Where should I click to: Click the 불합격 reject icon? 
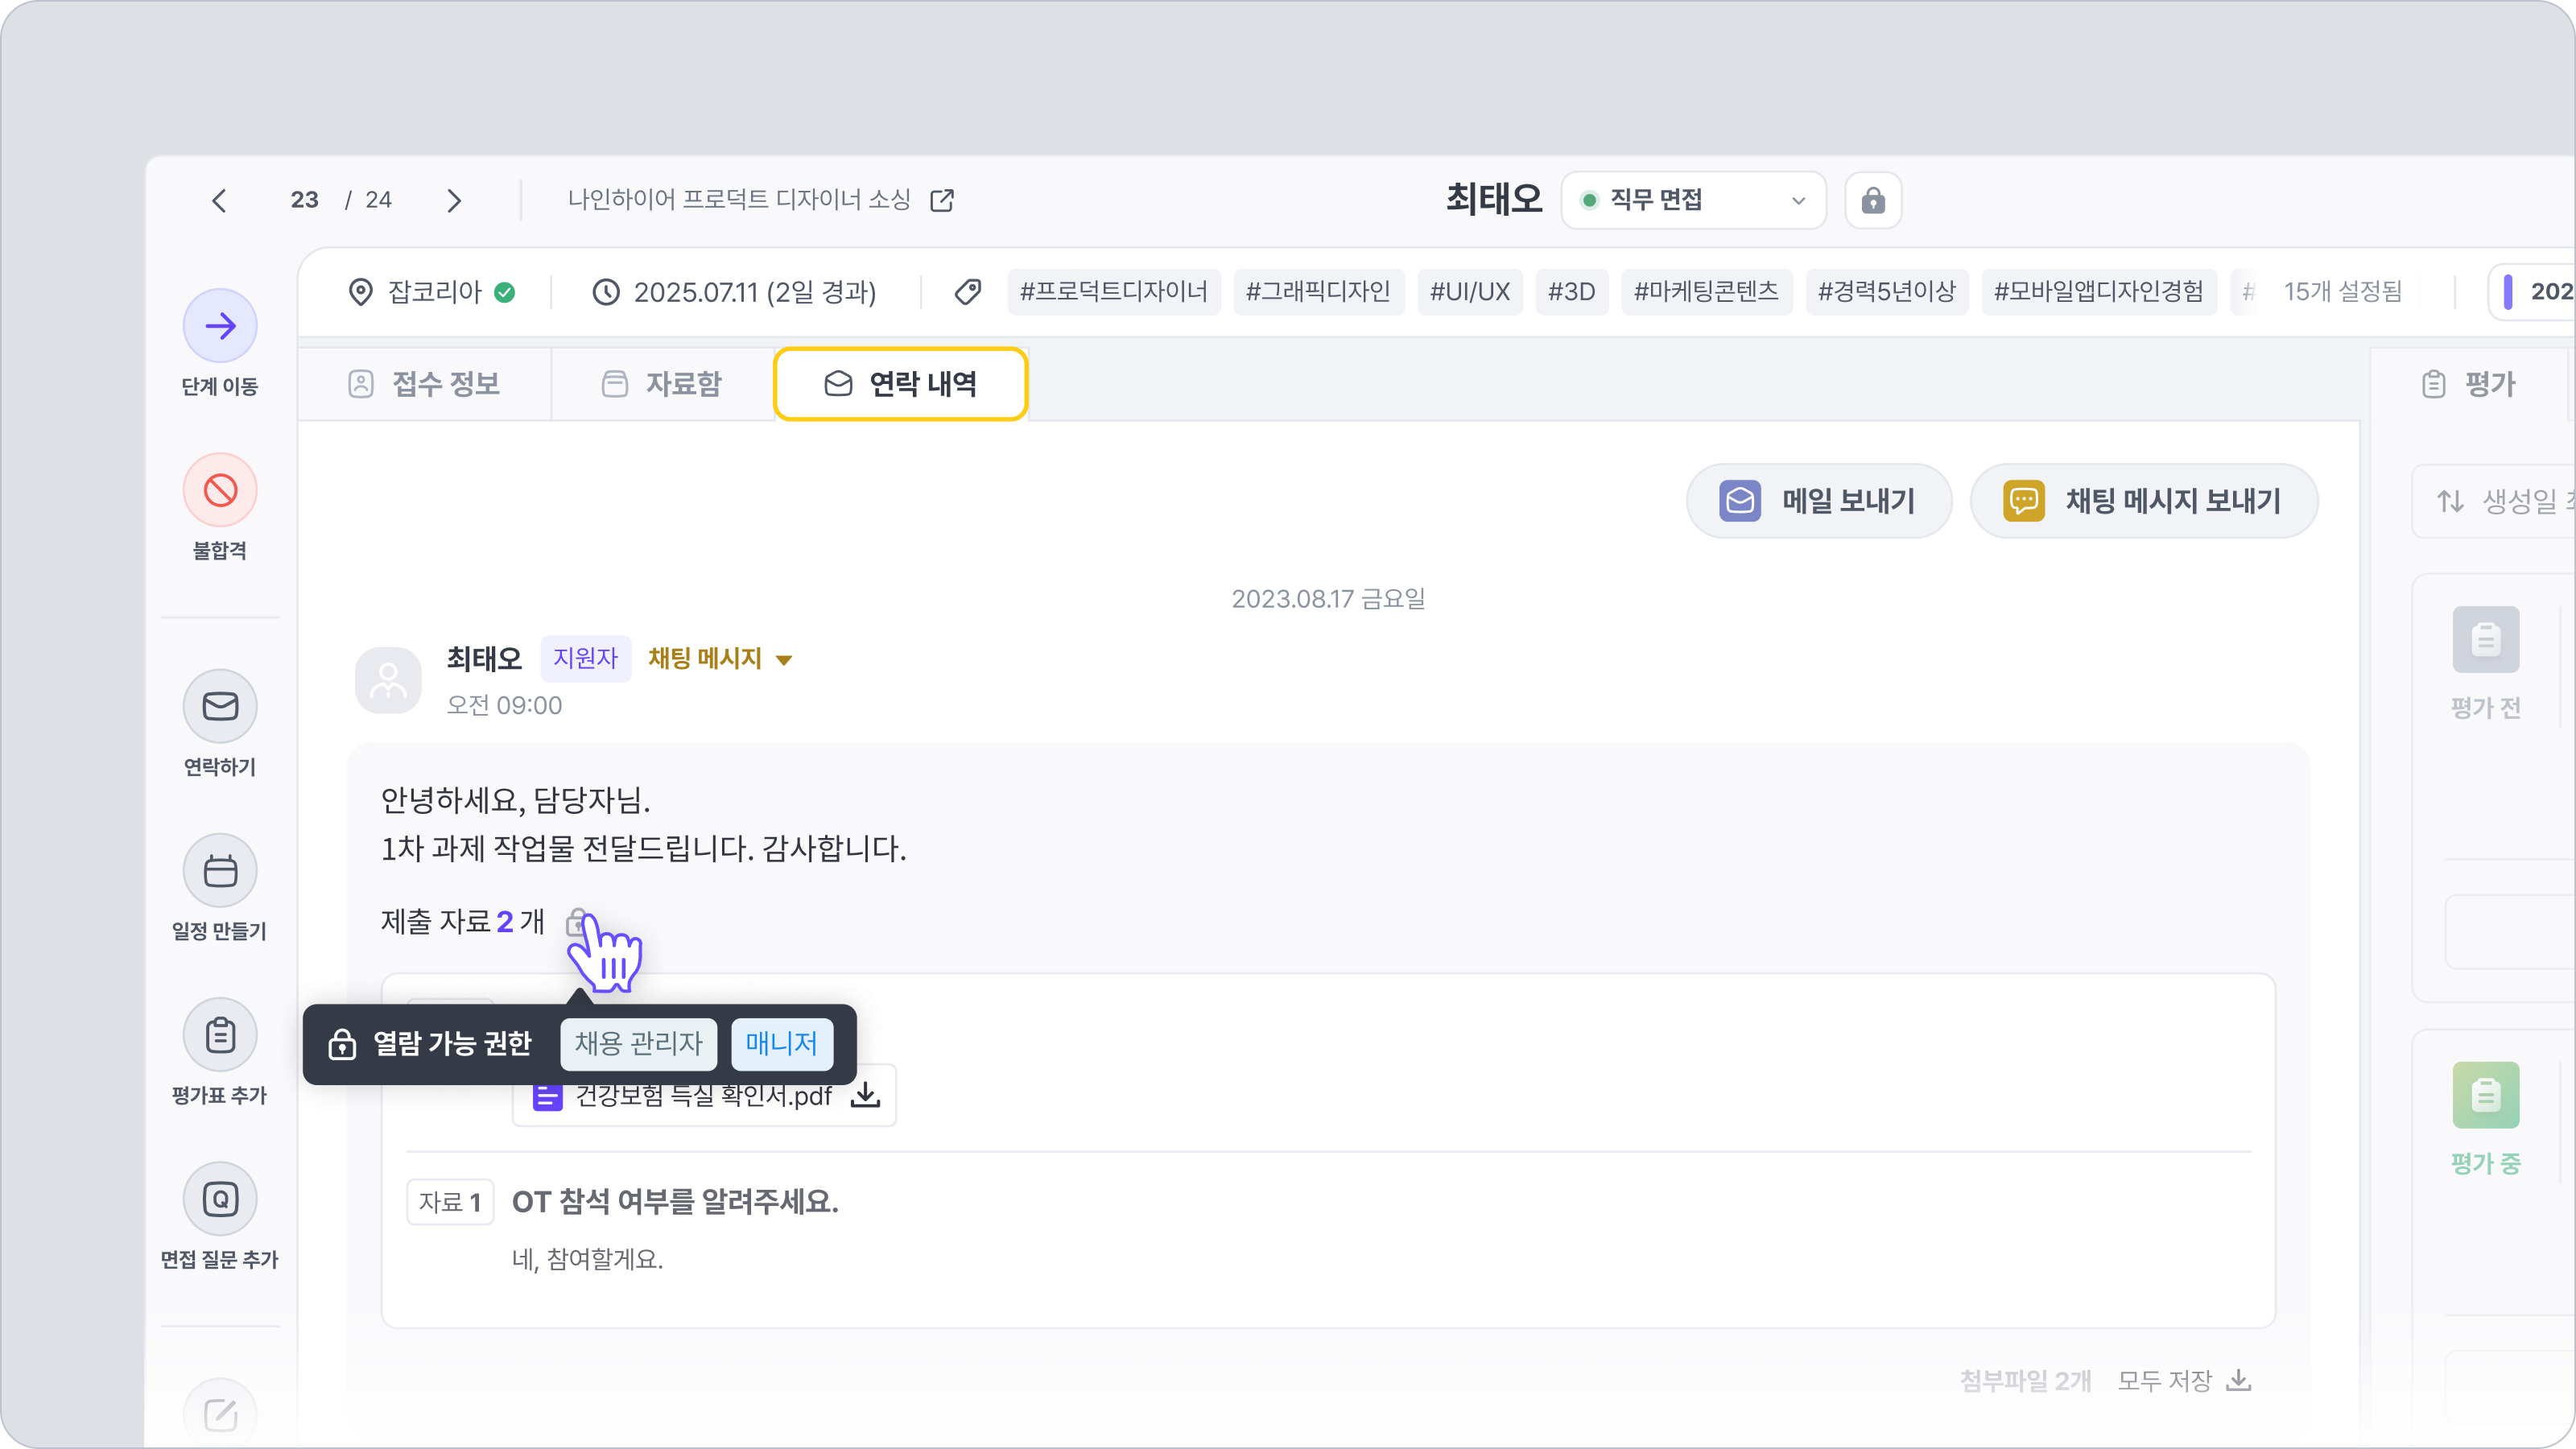point(220,490)
